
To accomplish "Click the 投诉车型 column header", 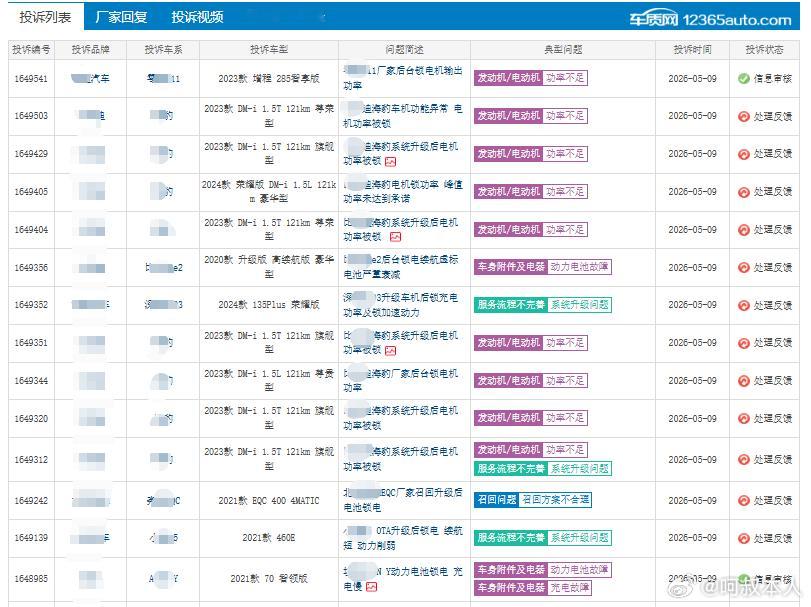I will [x=269, y=50].
